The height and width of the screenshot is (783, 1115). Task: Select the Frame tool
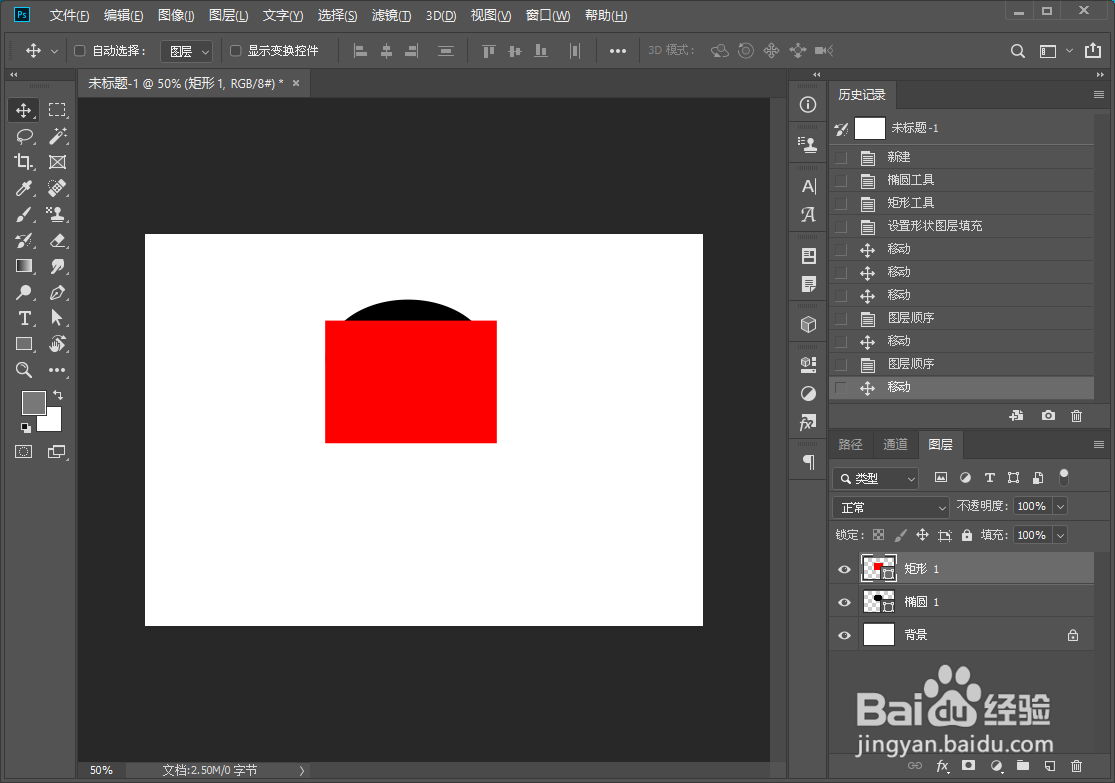tap(57, 162)
